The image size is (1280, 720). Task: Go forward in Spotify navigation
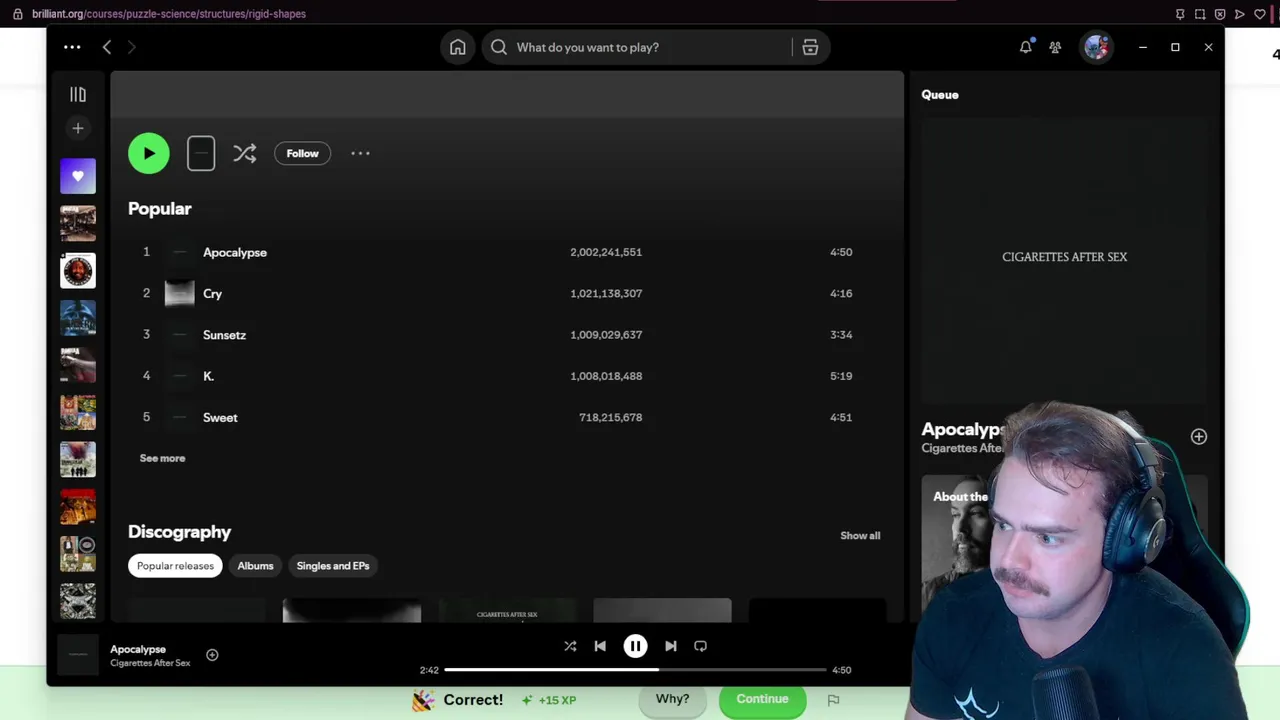131,47
